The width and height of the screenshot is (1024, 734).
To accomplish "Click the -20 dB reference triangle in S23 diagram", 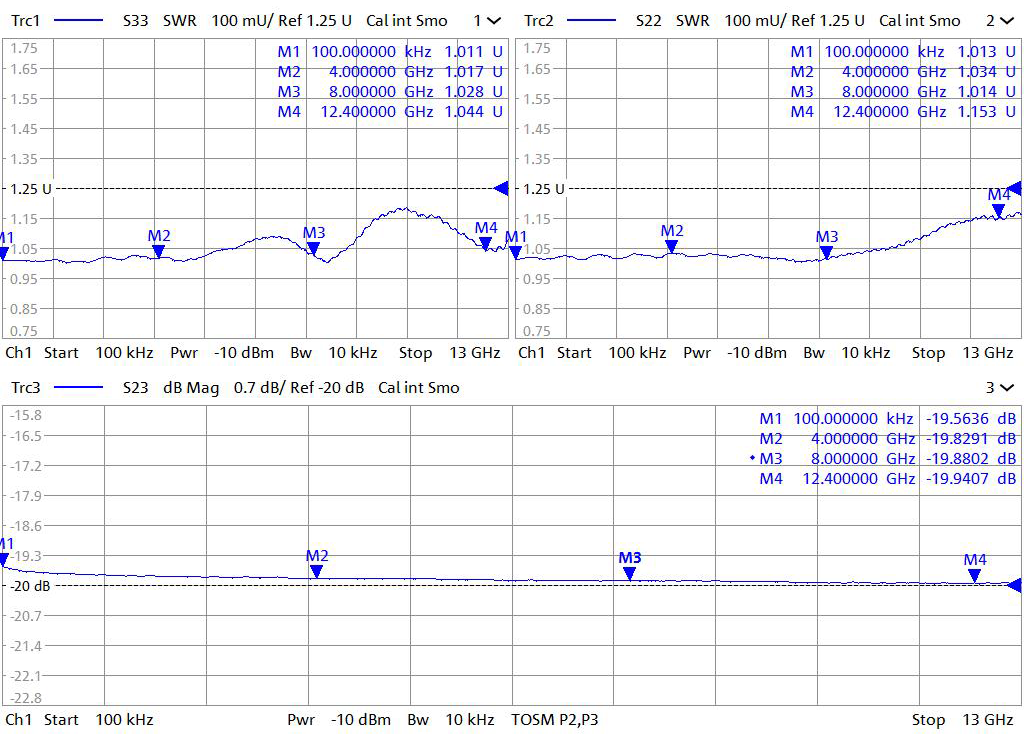I will click(1015, 585).
